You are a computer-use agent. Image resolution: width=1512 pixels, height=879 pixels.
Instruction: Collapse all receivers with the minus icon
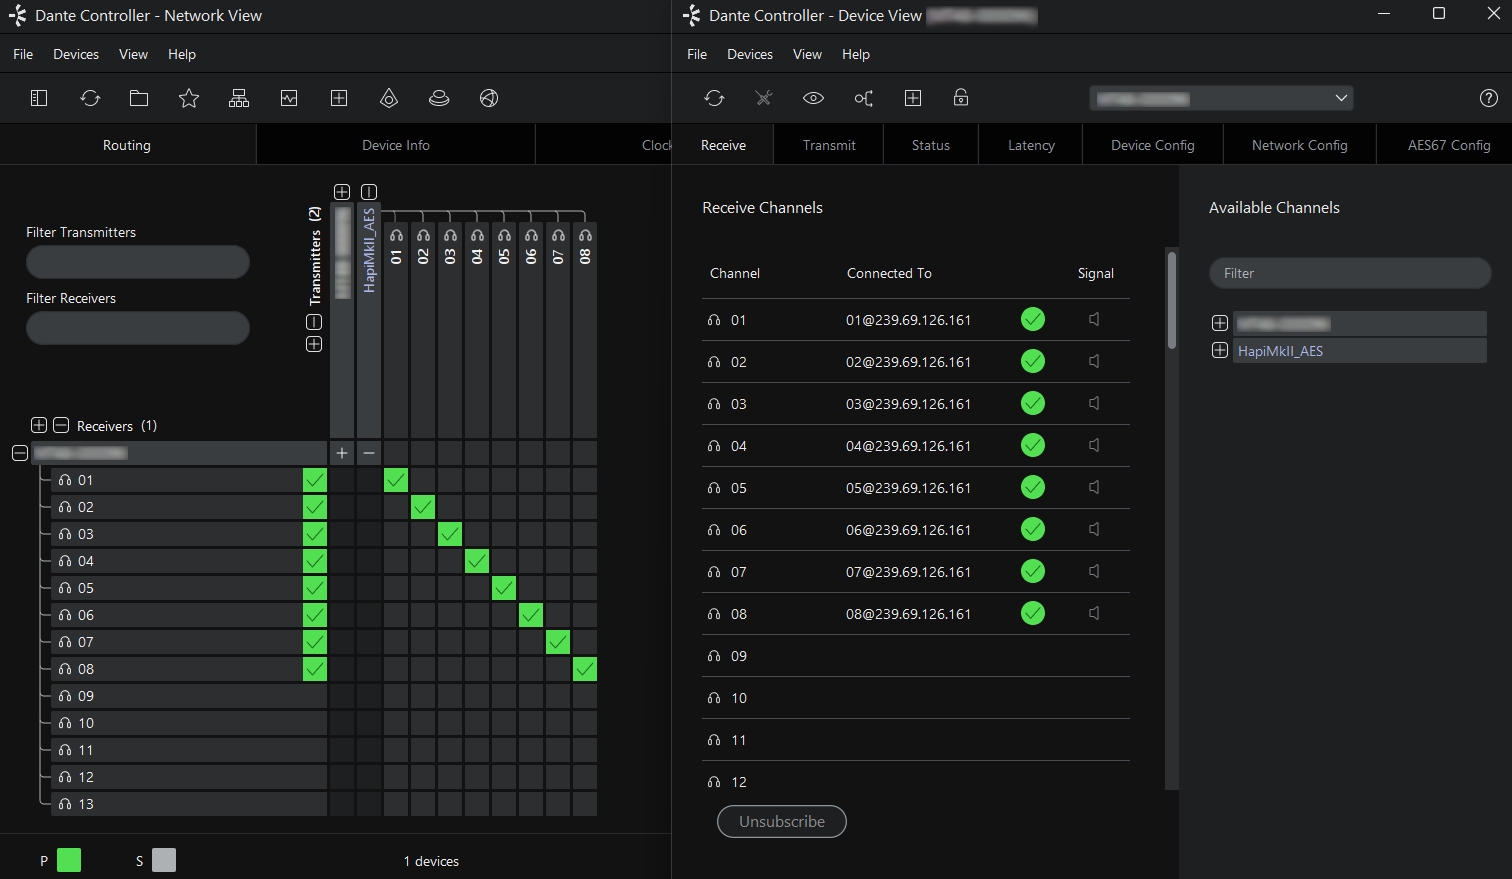tap(61, 425)
